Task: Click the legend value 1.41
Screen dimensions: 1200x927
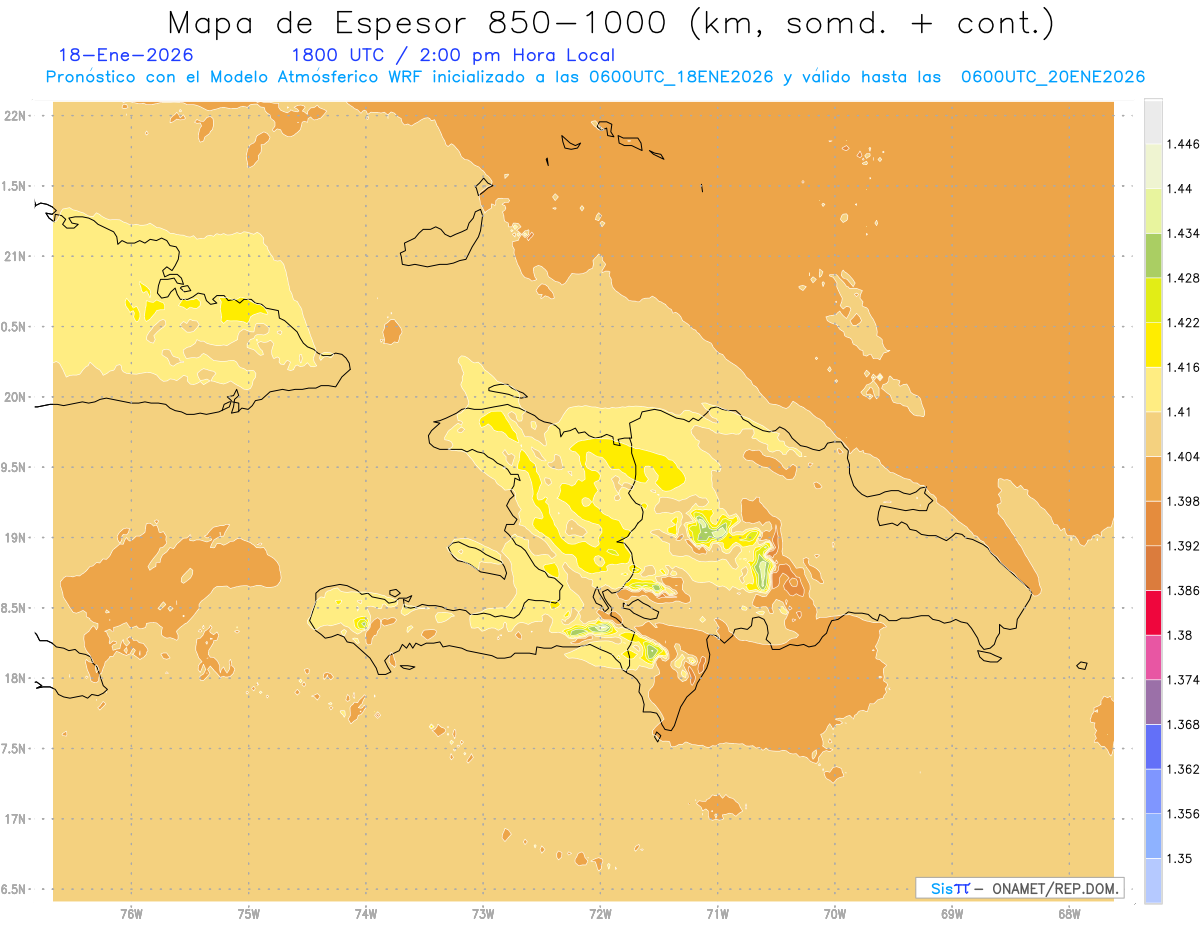Action: coord(1178,412)
